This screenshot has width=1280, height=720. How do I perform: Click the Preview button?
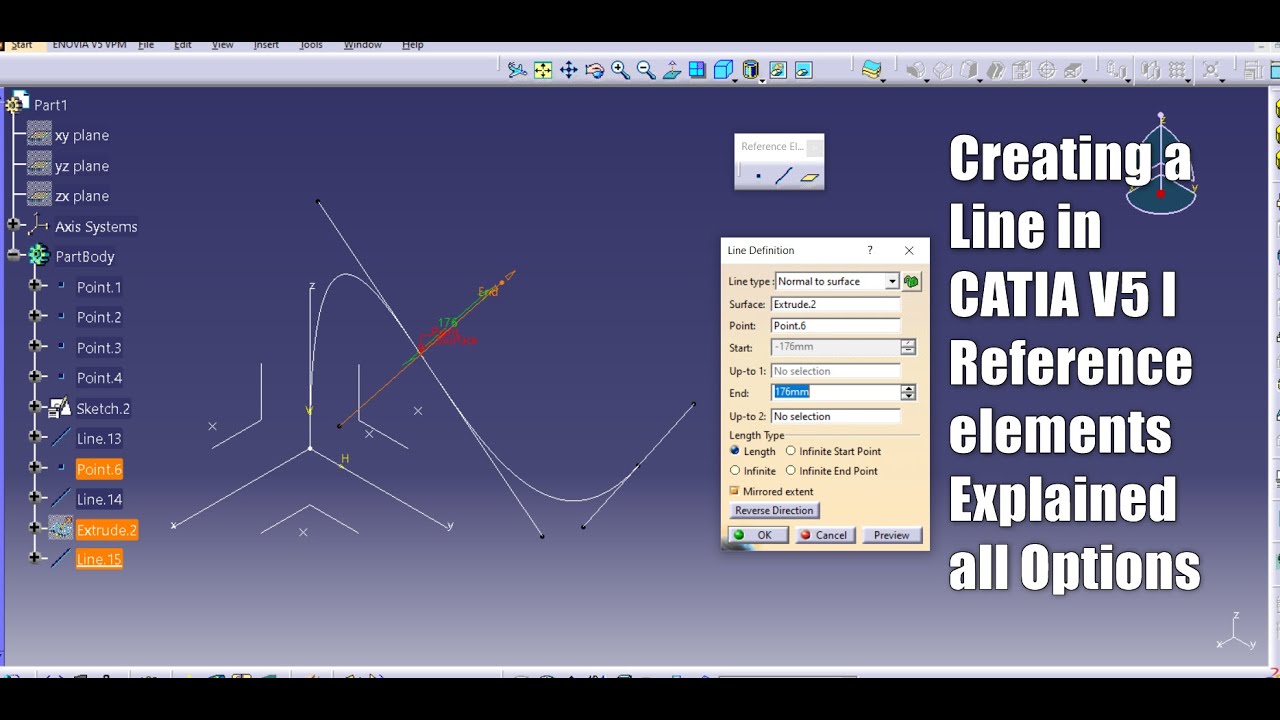point(891,535)
